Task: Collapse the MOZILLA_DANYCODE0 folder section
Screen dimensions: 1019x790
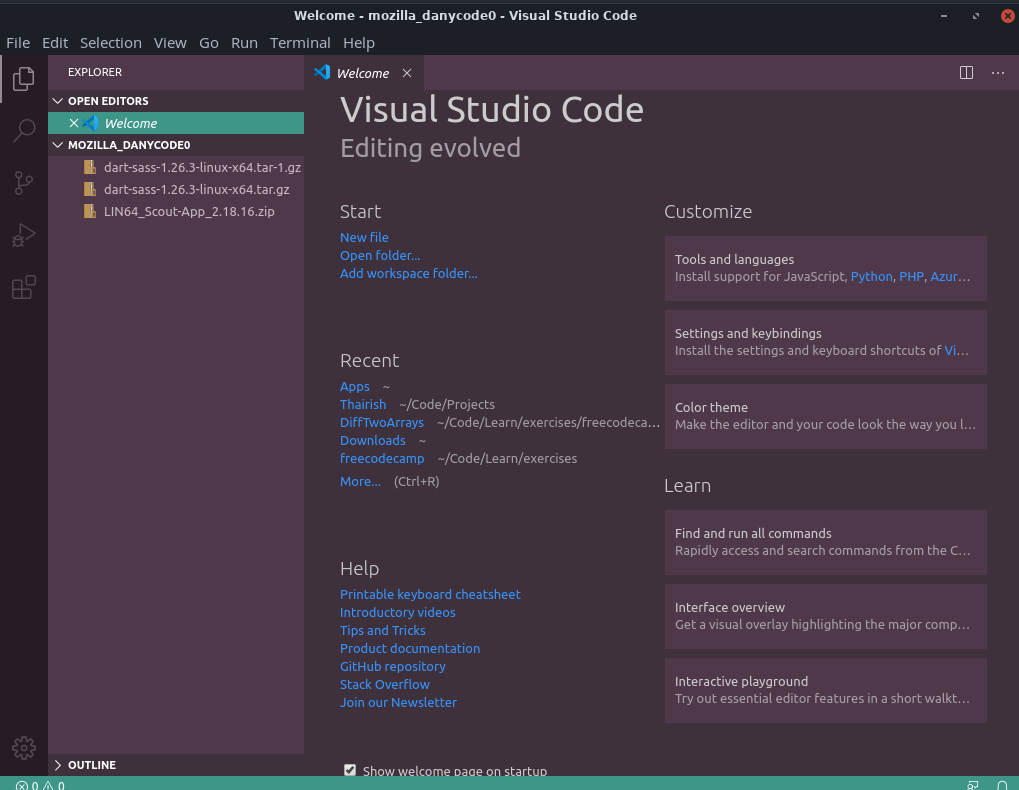Action: pos(58,145)
